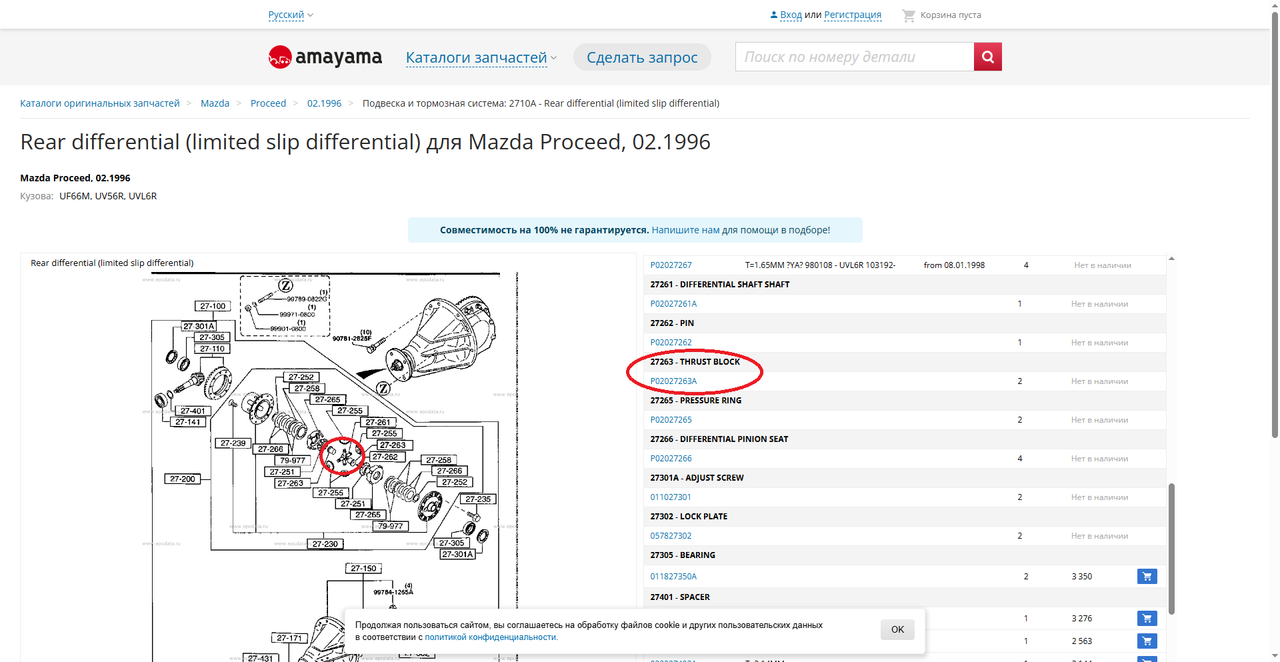
Task: Add part priced 3 350 to cart
Action: pyautogui.click(x=1147, y=576)
